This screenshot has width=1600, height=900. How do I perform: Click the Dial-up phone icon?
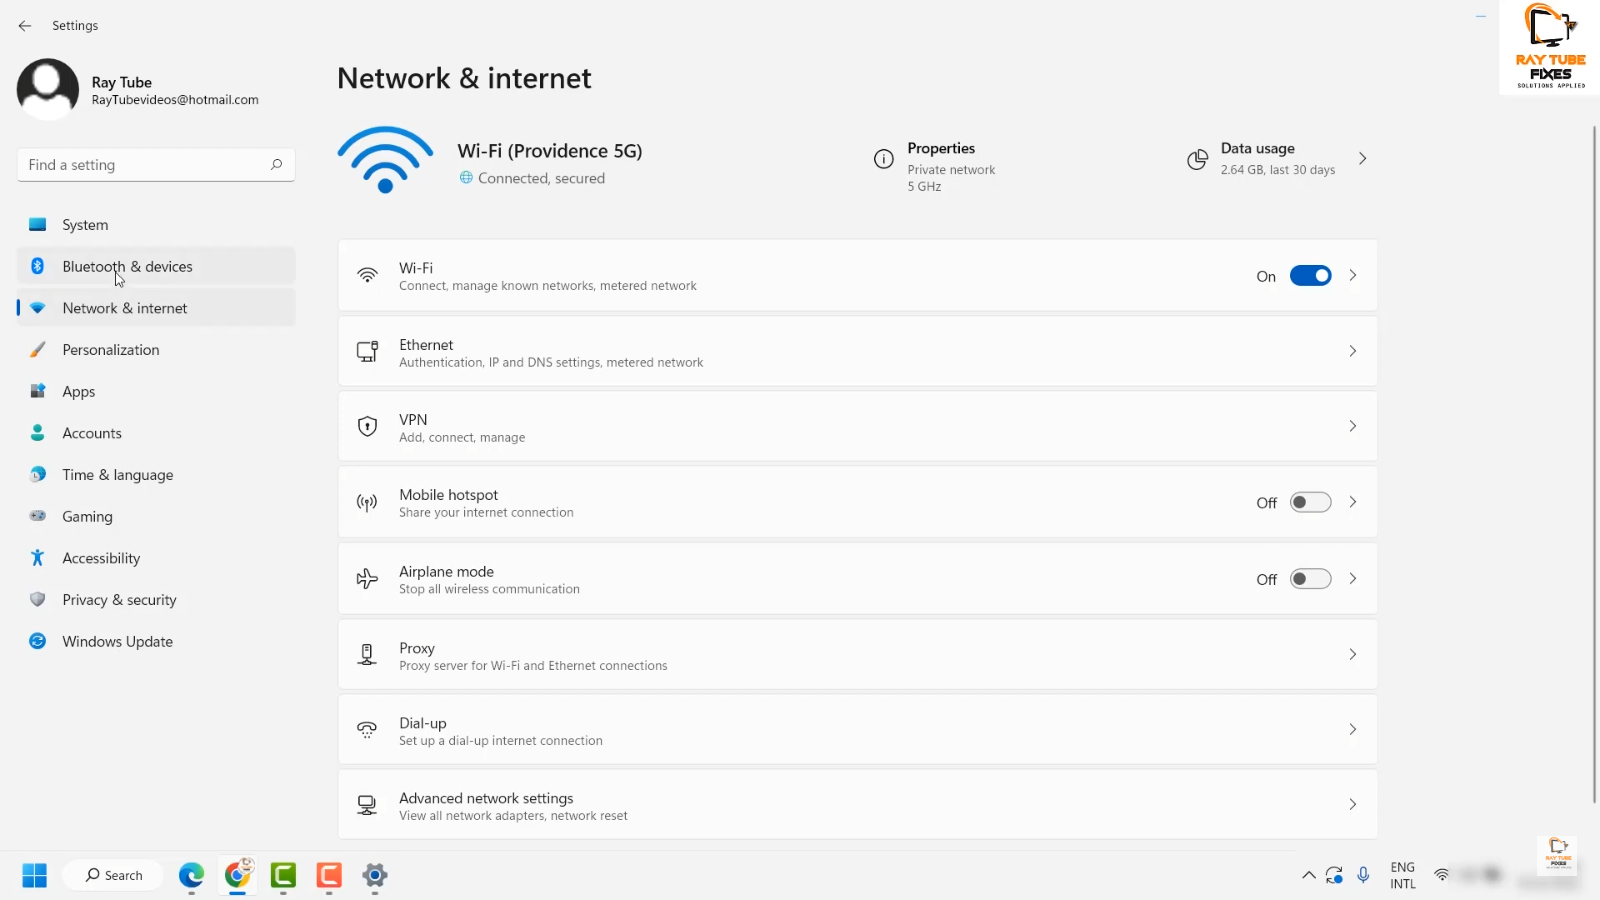pos(367,730)
